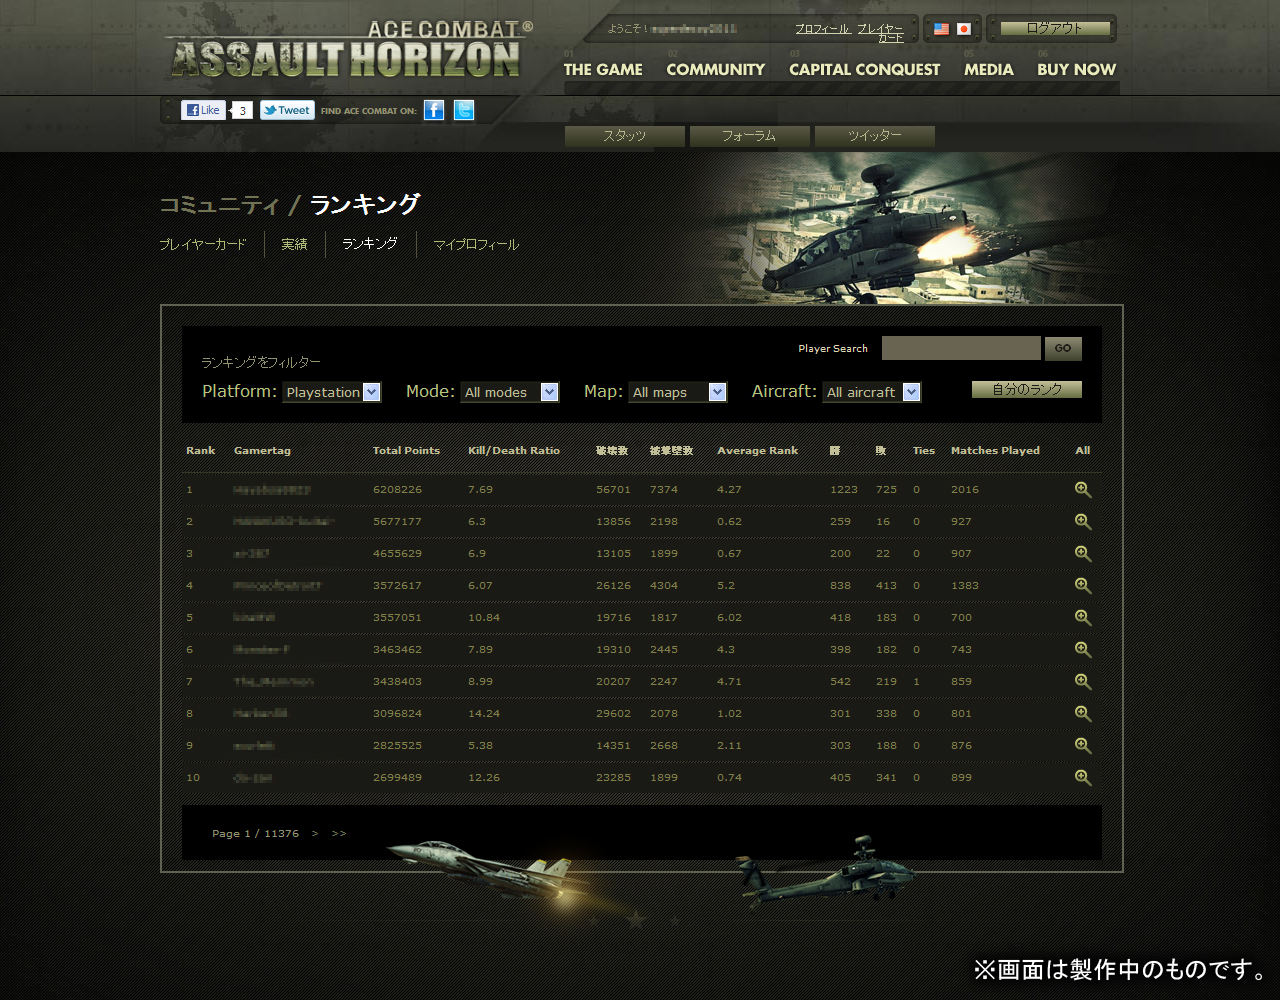Select the ツイッター tab

(875, 136)
